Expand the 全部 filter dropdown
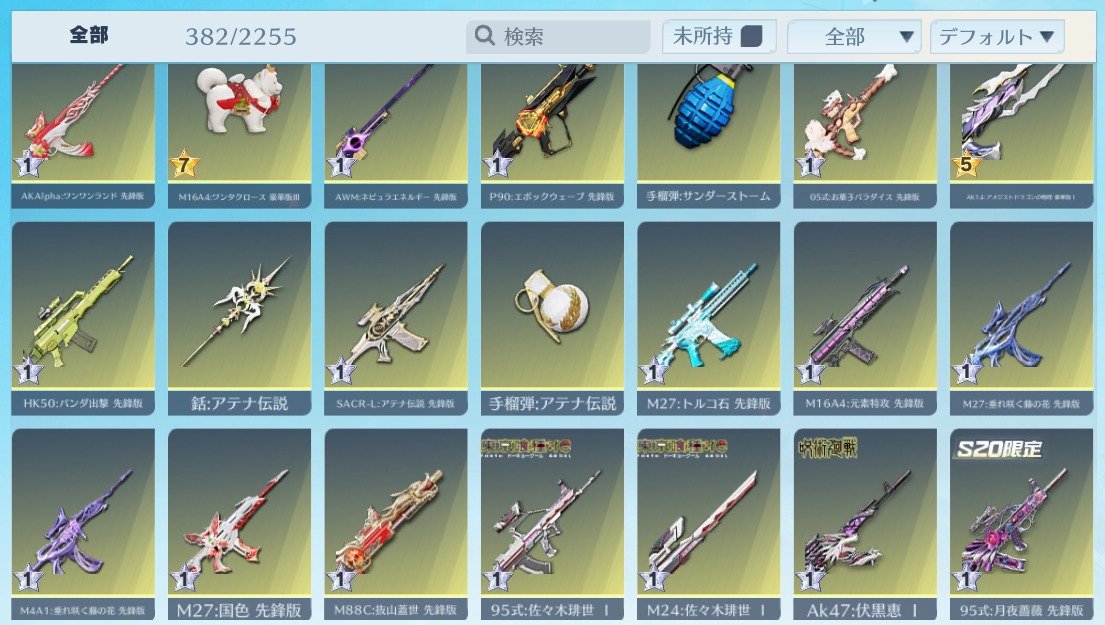 (x=854, y=37)
